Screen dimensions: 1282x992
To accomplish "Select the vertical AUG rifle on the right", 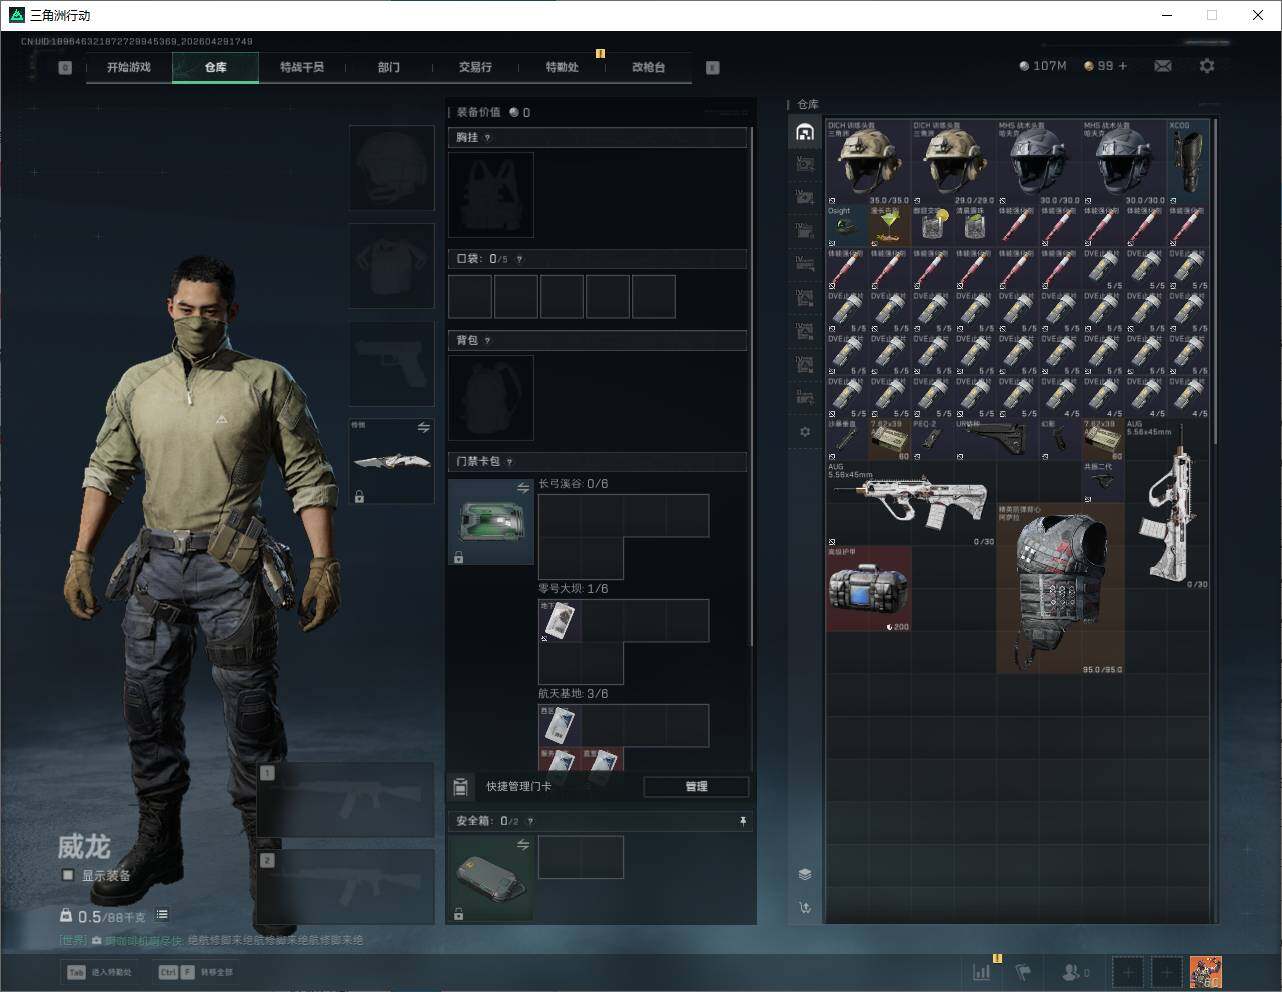I will pyautogui.click(x=1166, y=503).
